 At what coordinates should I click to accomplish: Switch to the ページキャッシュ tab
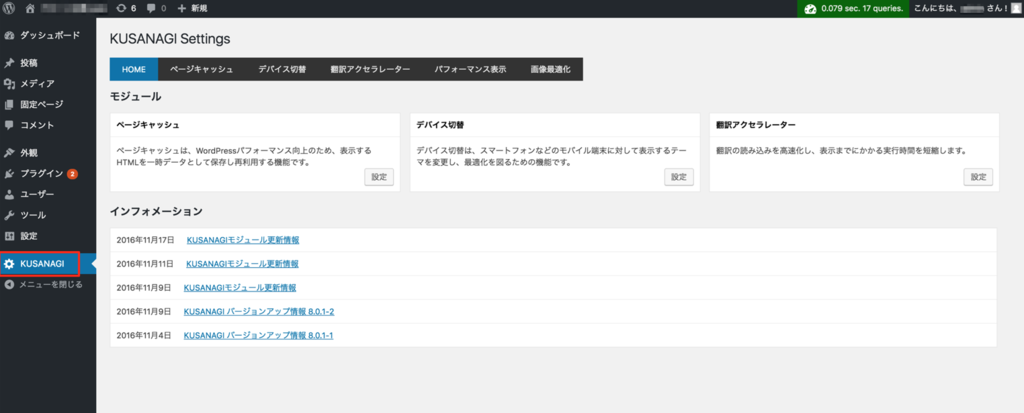pos(201,70)
